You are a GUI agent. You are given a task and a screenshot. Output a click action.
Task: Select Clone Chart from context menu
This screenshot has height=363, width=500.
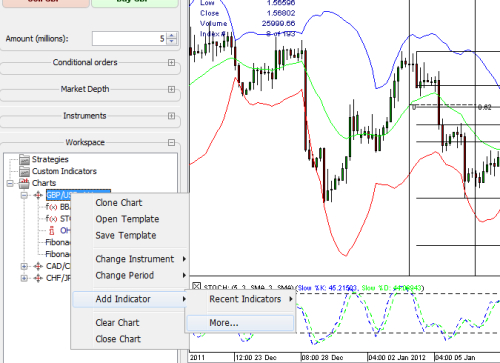(119, 203)
